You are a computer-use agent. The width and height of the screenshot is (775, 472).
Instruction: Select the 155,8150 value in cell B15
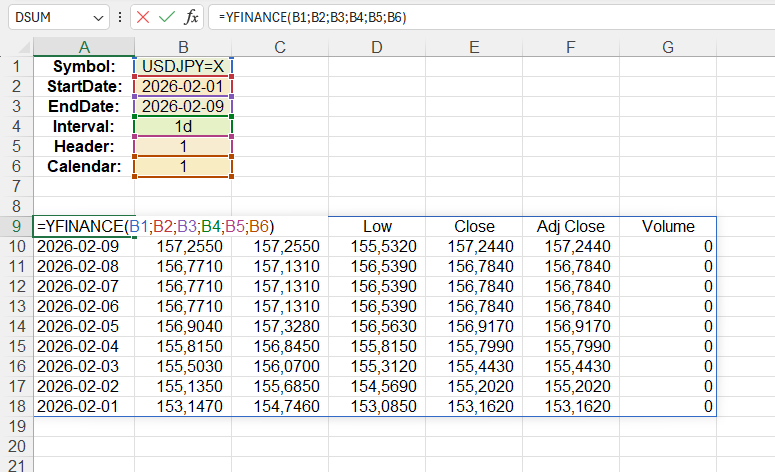pyautogui.click(x=183, y=346)
